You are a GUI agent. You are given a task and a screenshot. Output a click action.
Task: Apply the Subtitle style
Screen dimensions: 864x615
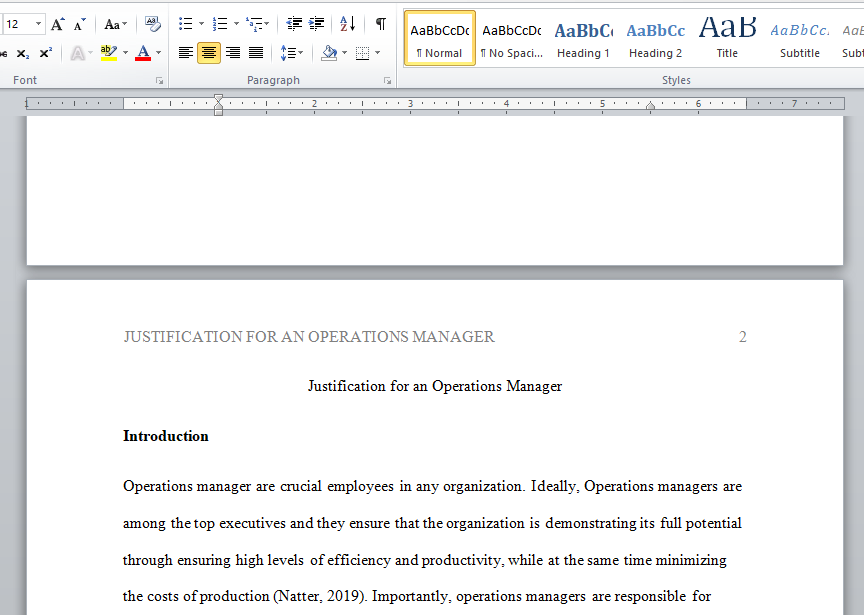point(800,38)
